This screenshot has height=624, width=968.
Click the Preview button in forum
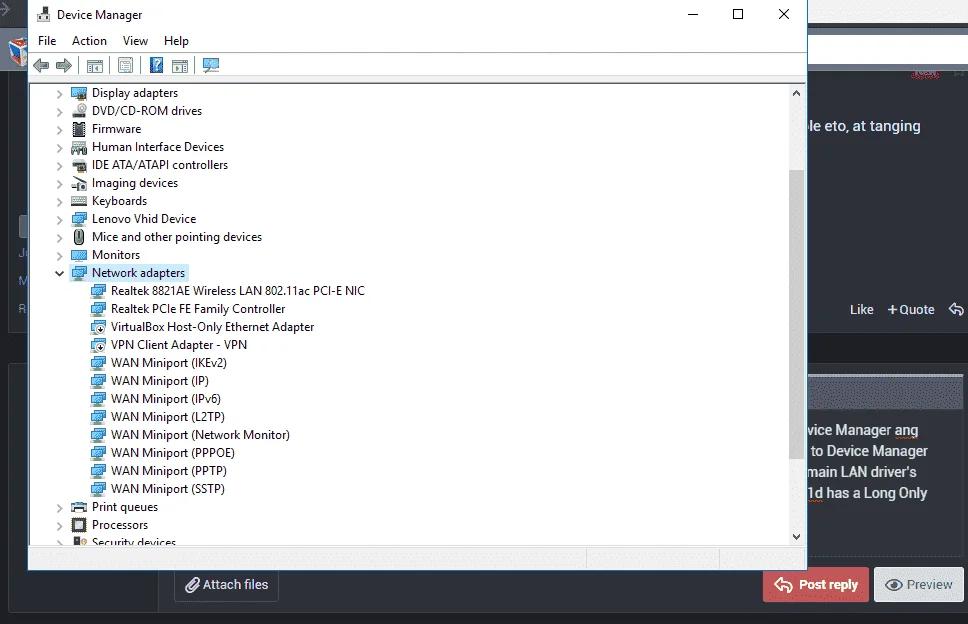[x=919, y=584]
